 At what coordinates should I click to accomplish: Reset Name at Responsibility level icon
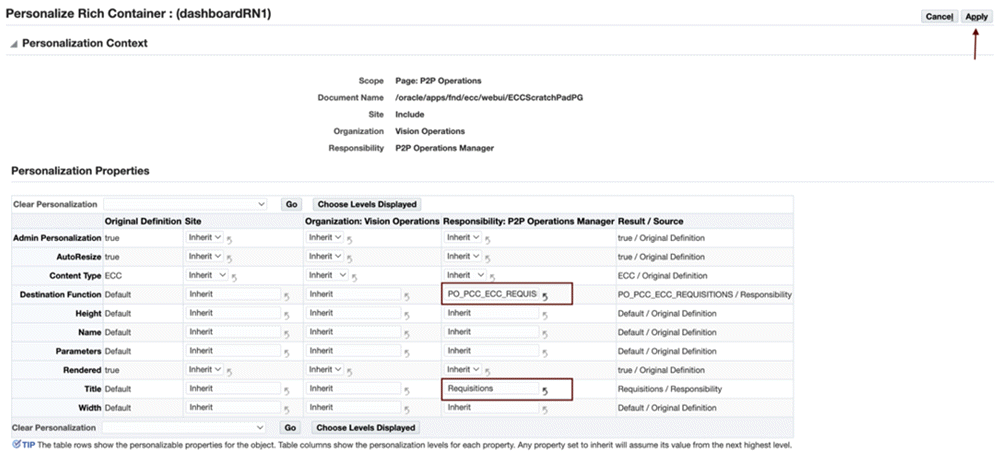[x=545, y=334]
